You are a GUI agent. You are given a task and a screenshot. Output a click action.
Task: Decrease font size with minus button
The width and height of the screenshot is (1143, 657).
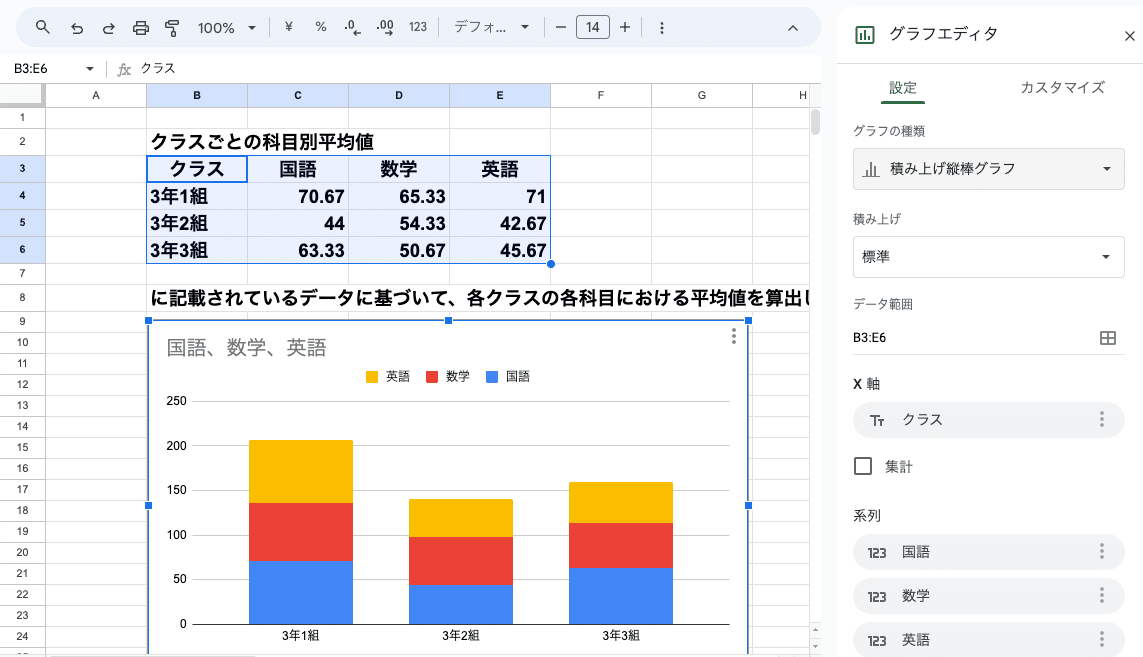(561, 27)
